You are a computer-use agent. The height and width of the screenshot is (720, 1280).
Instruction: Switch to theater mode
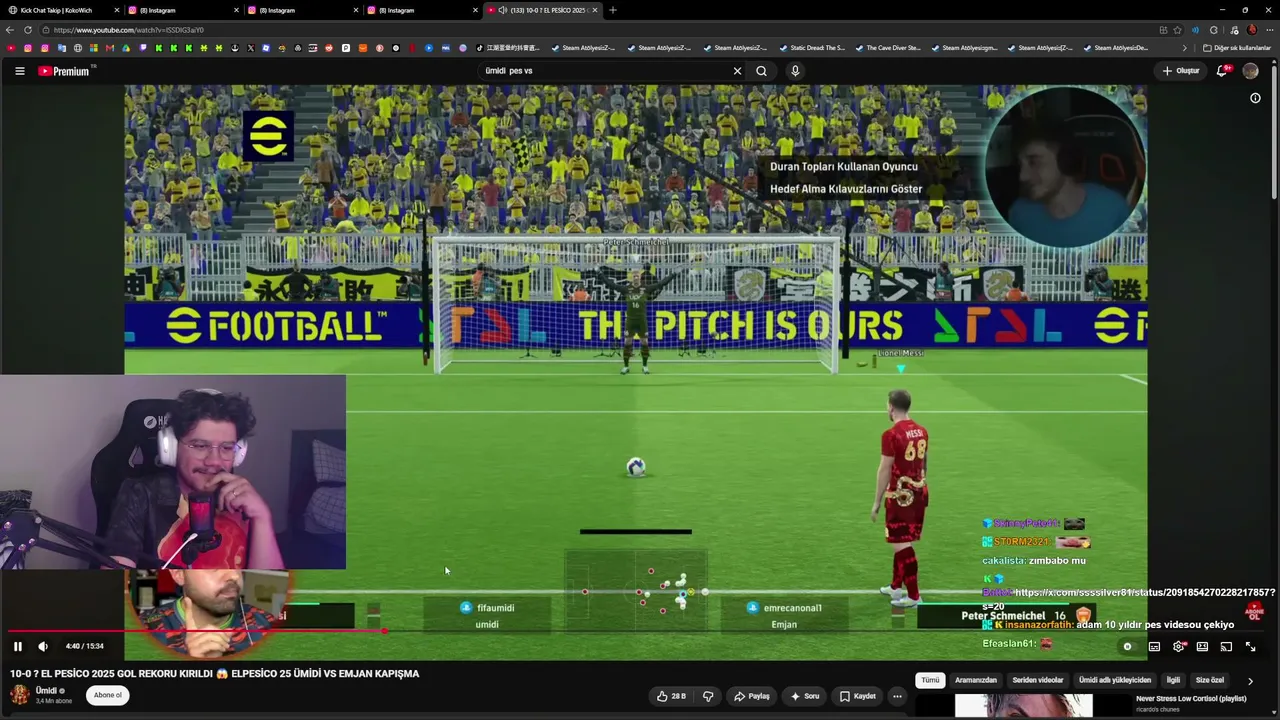pyautogui.click(x=1202, y=646)
